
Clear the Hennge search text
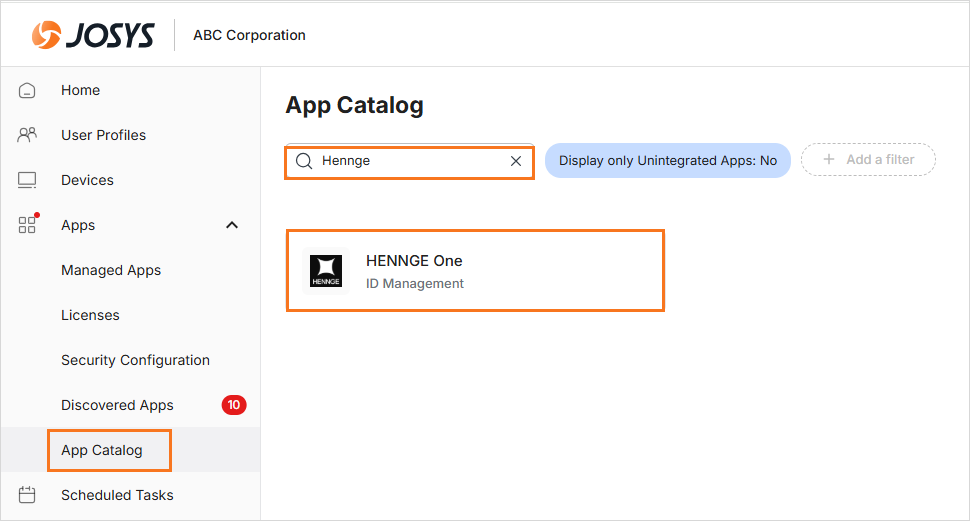516,161
